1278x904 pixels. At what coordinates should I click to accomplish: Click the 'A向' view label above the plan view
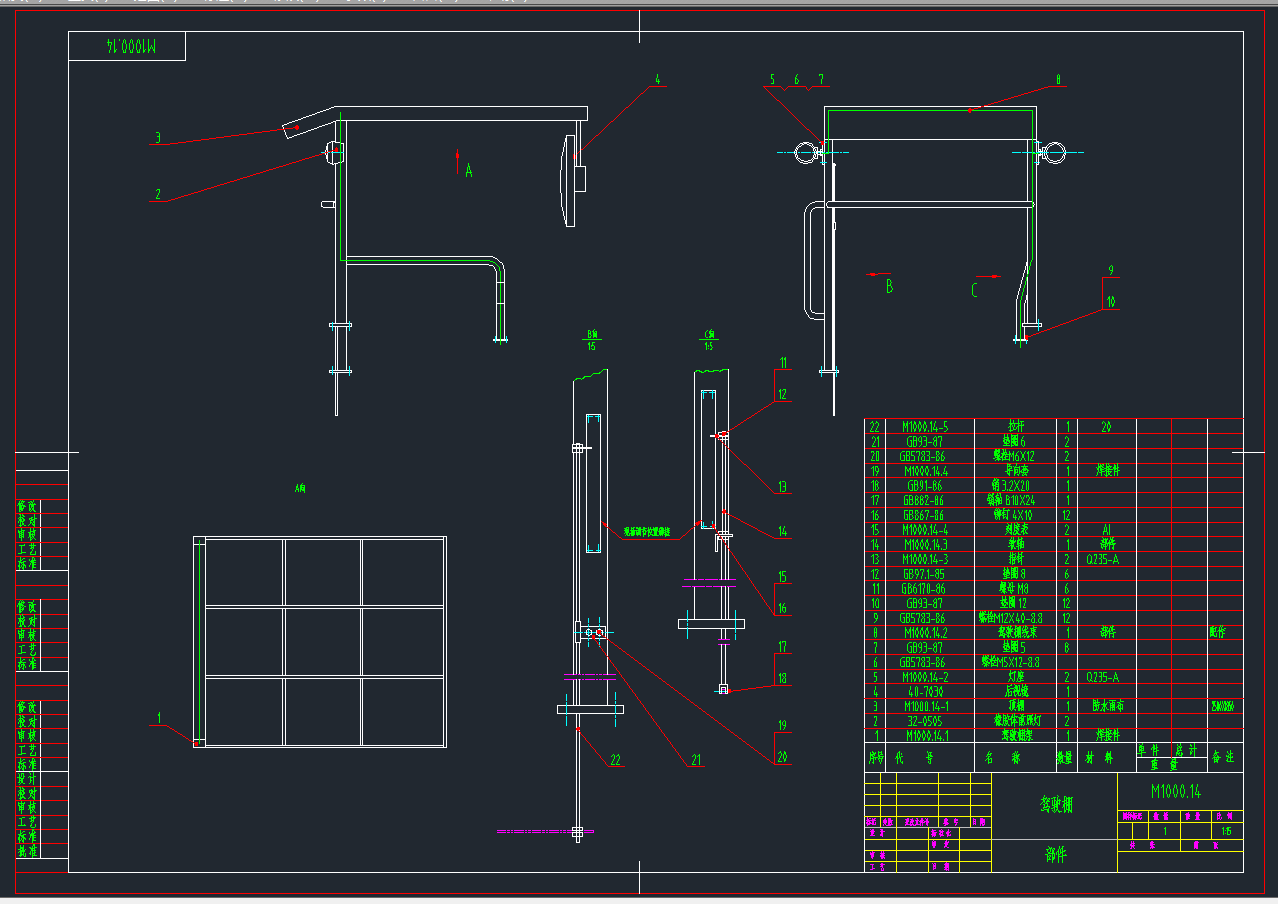click(300, 489)
